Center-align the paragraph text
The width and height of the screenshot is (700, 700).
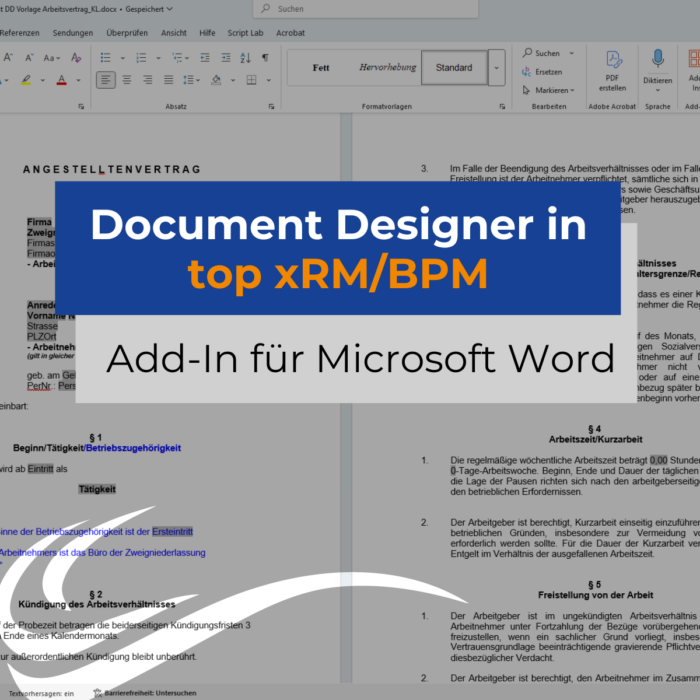128,80
